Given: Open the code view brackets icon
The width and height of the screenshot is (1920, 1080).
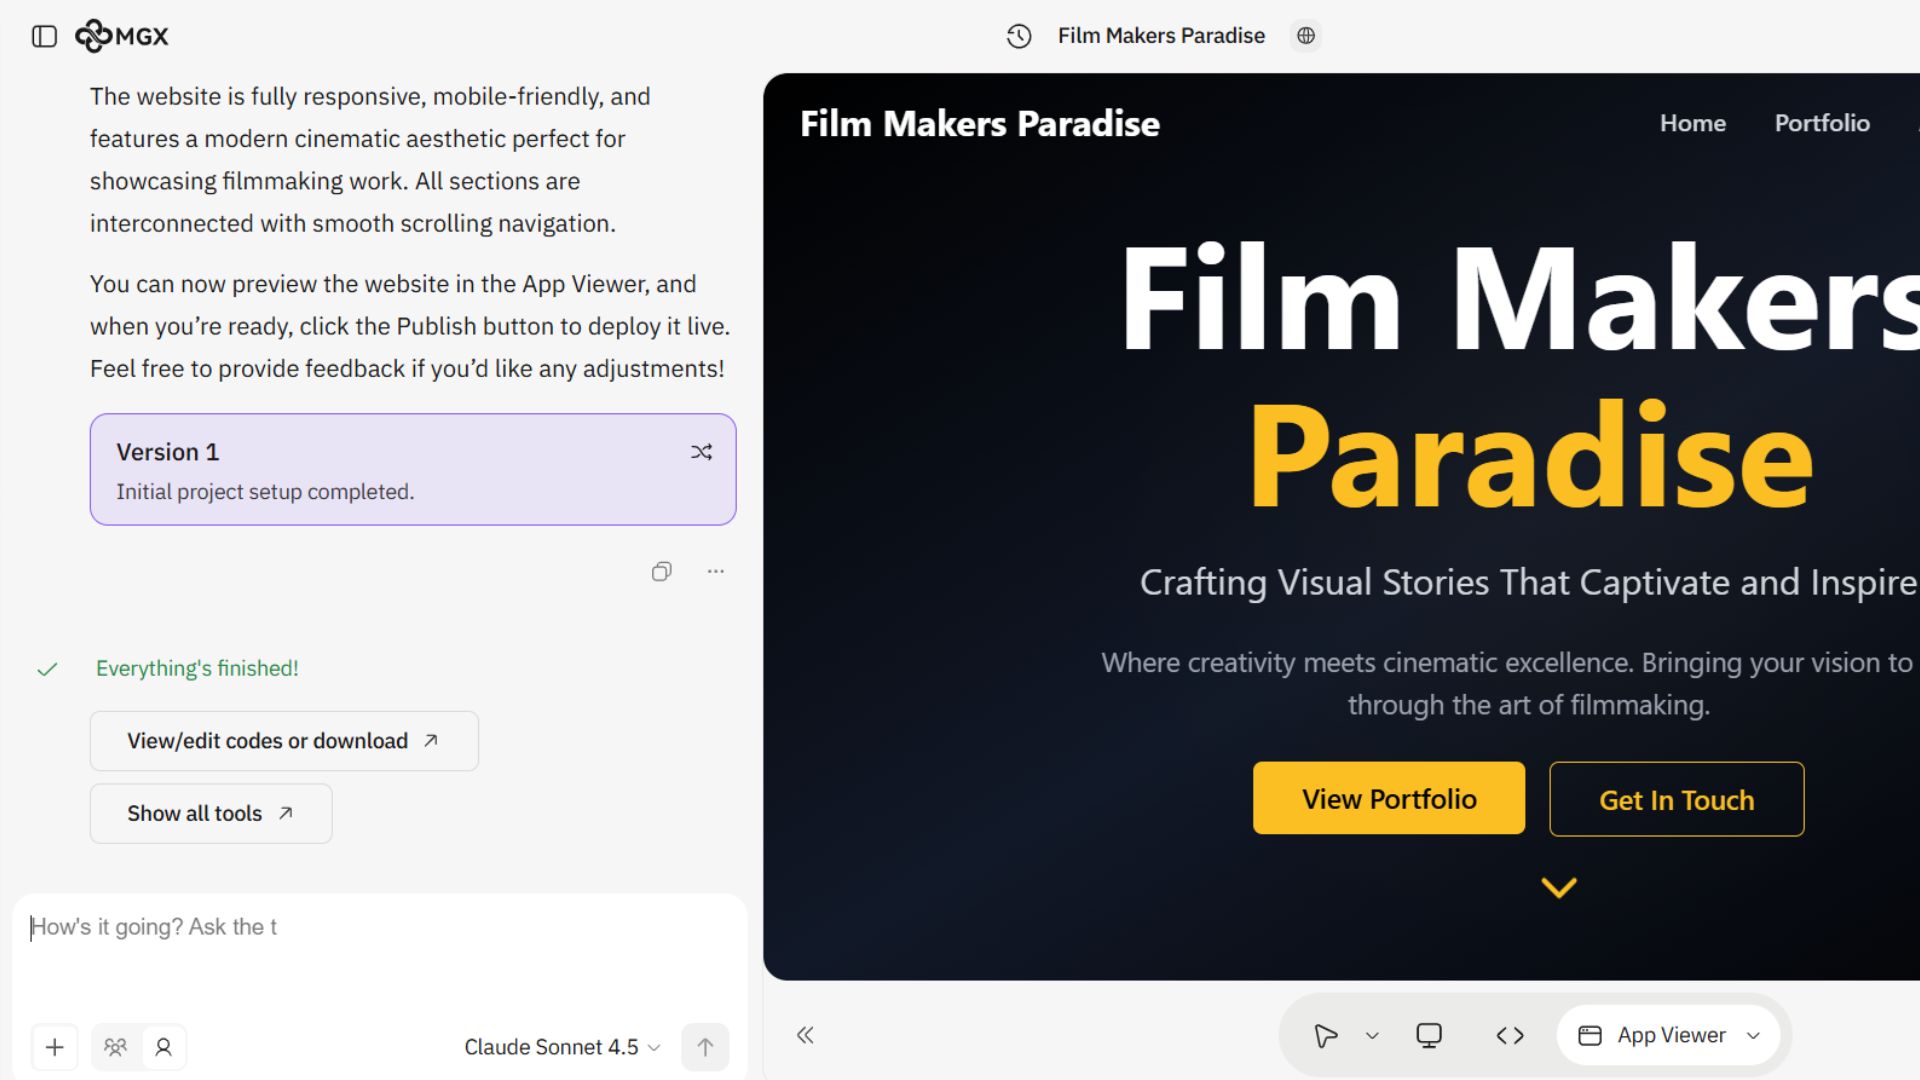Looking at the screenshot, I should (x=1509, y=1035).
